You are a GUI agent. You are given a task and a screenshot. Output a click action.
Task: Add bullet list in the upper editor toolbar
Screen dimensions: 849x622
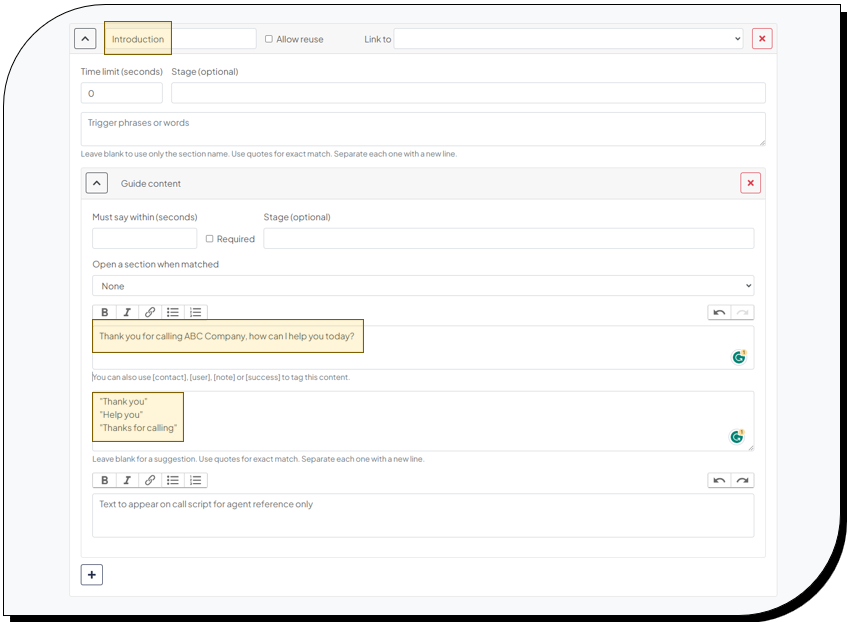point(173,312)
